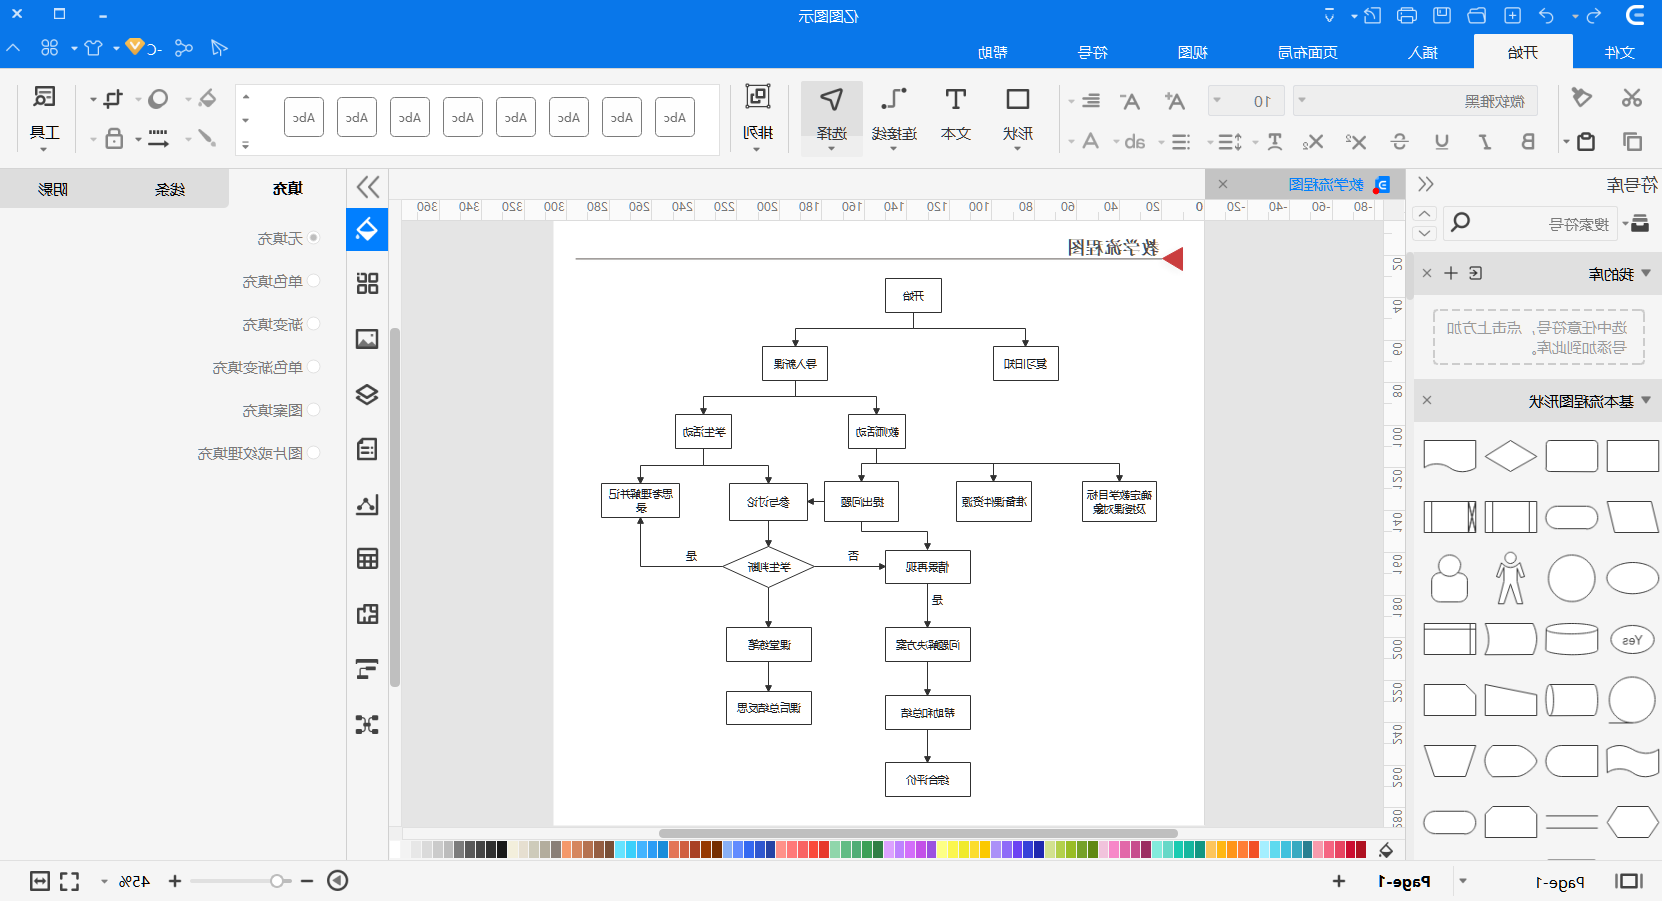Open the chart panel in side strip
This screenshot has height=901, width=1662.
click(x=367, y=504)
